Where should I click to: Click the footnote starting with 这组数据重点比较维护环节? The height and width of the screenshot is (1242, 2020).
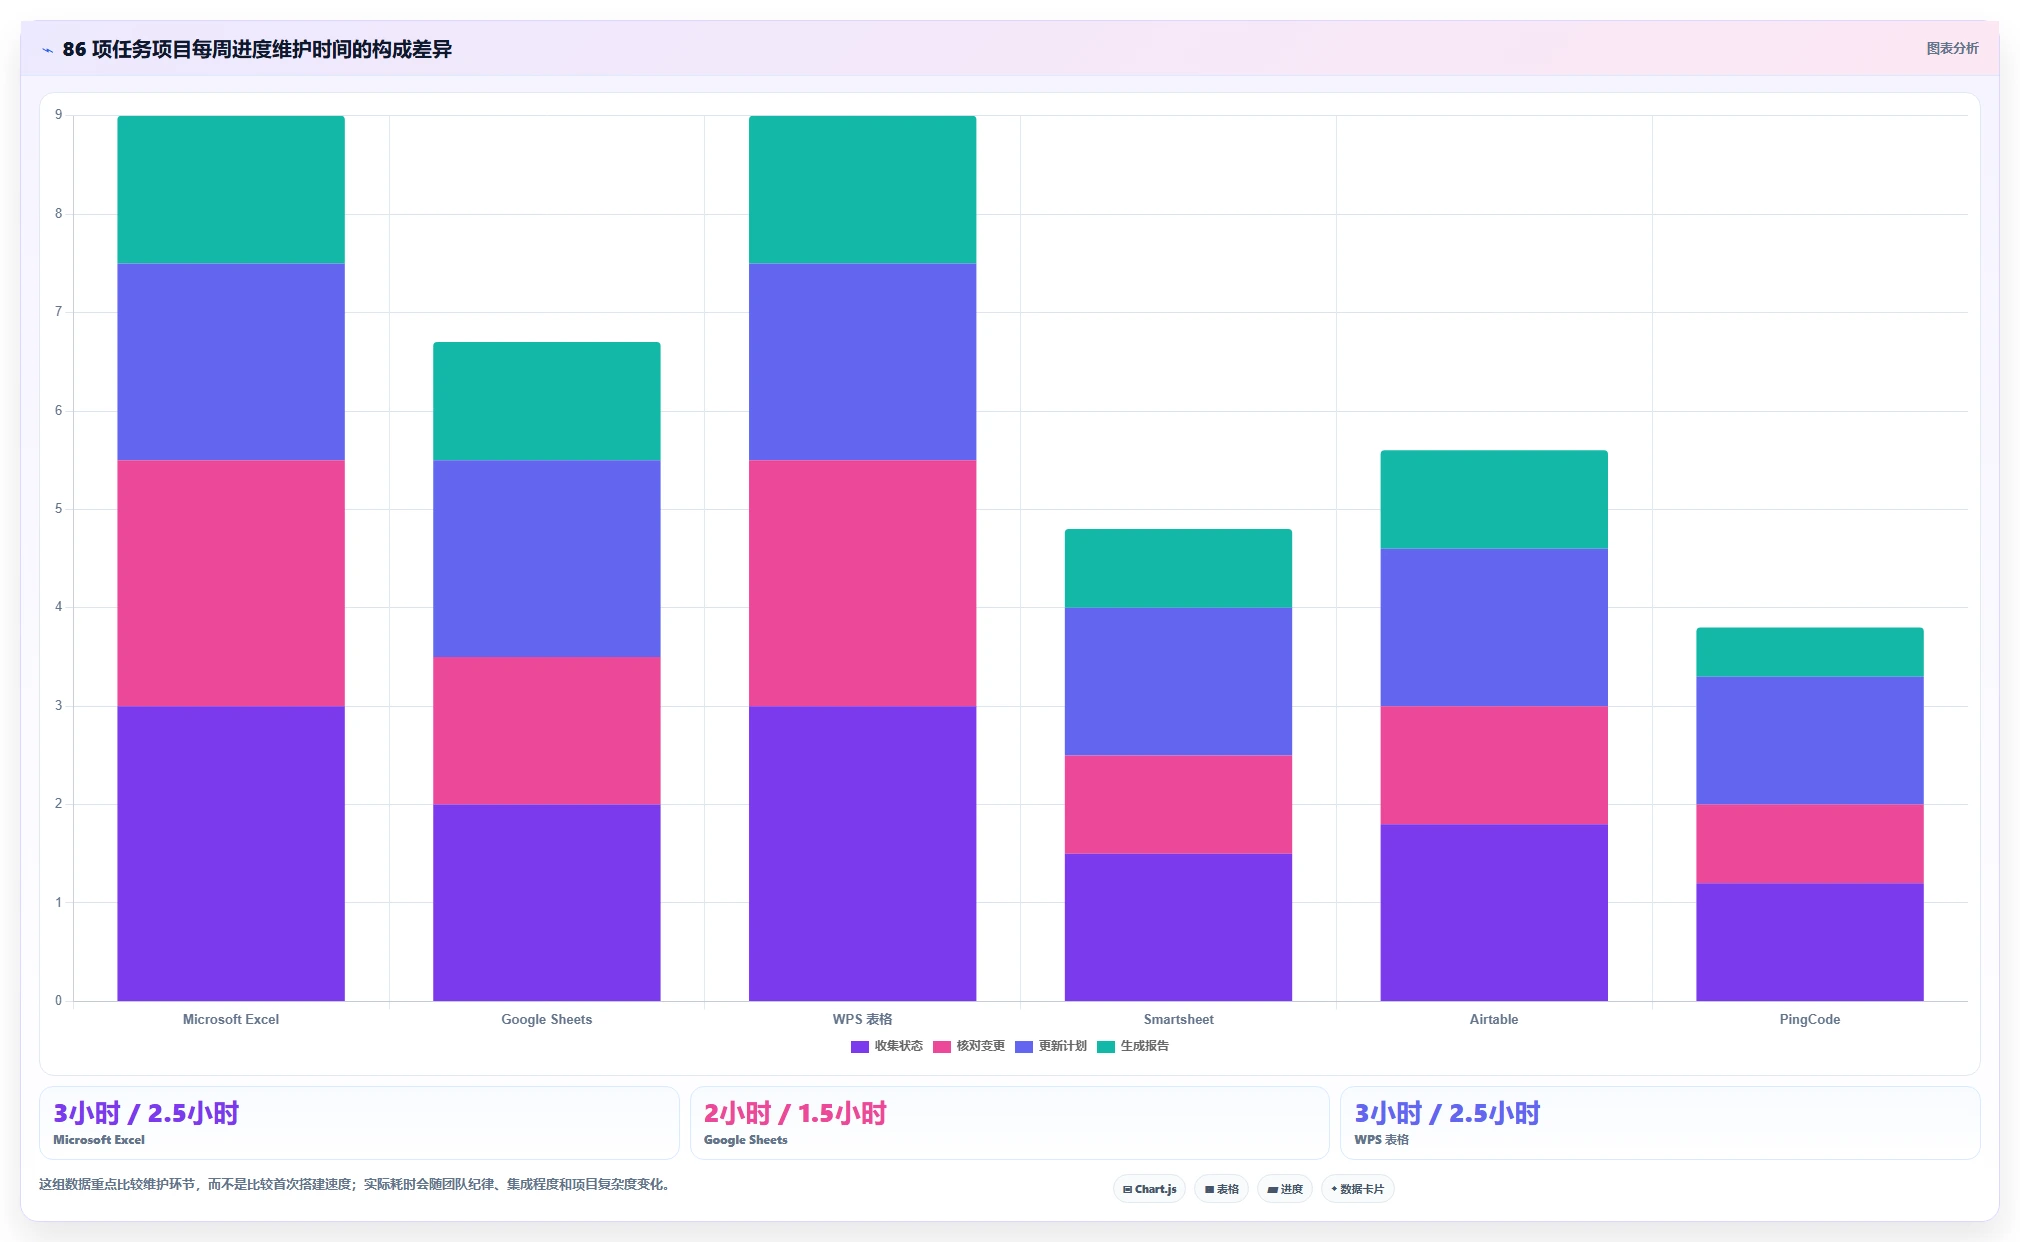[x=354, y=1185]
